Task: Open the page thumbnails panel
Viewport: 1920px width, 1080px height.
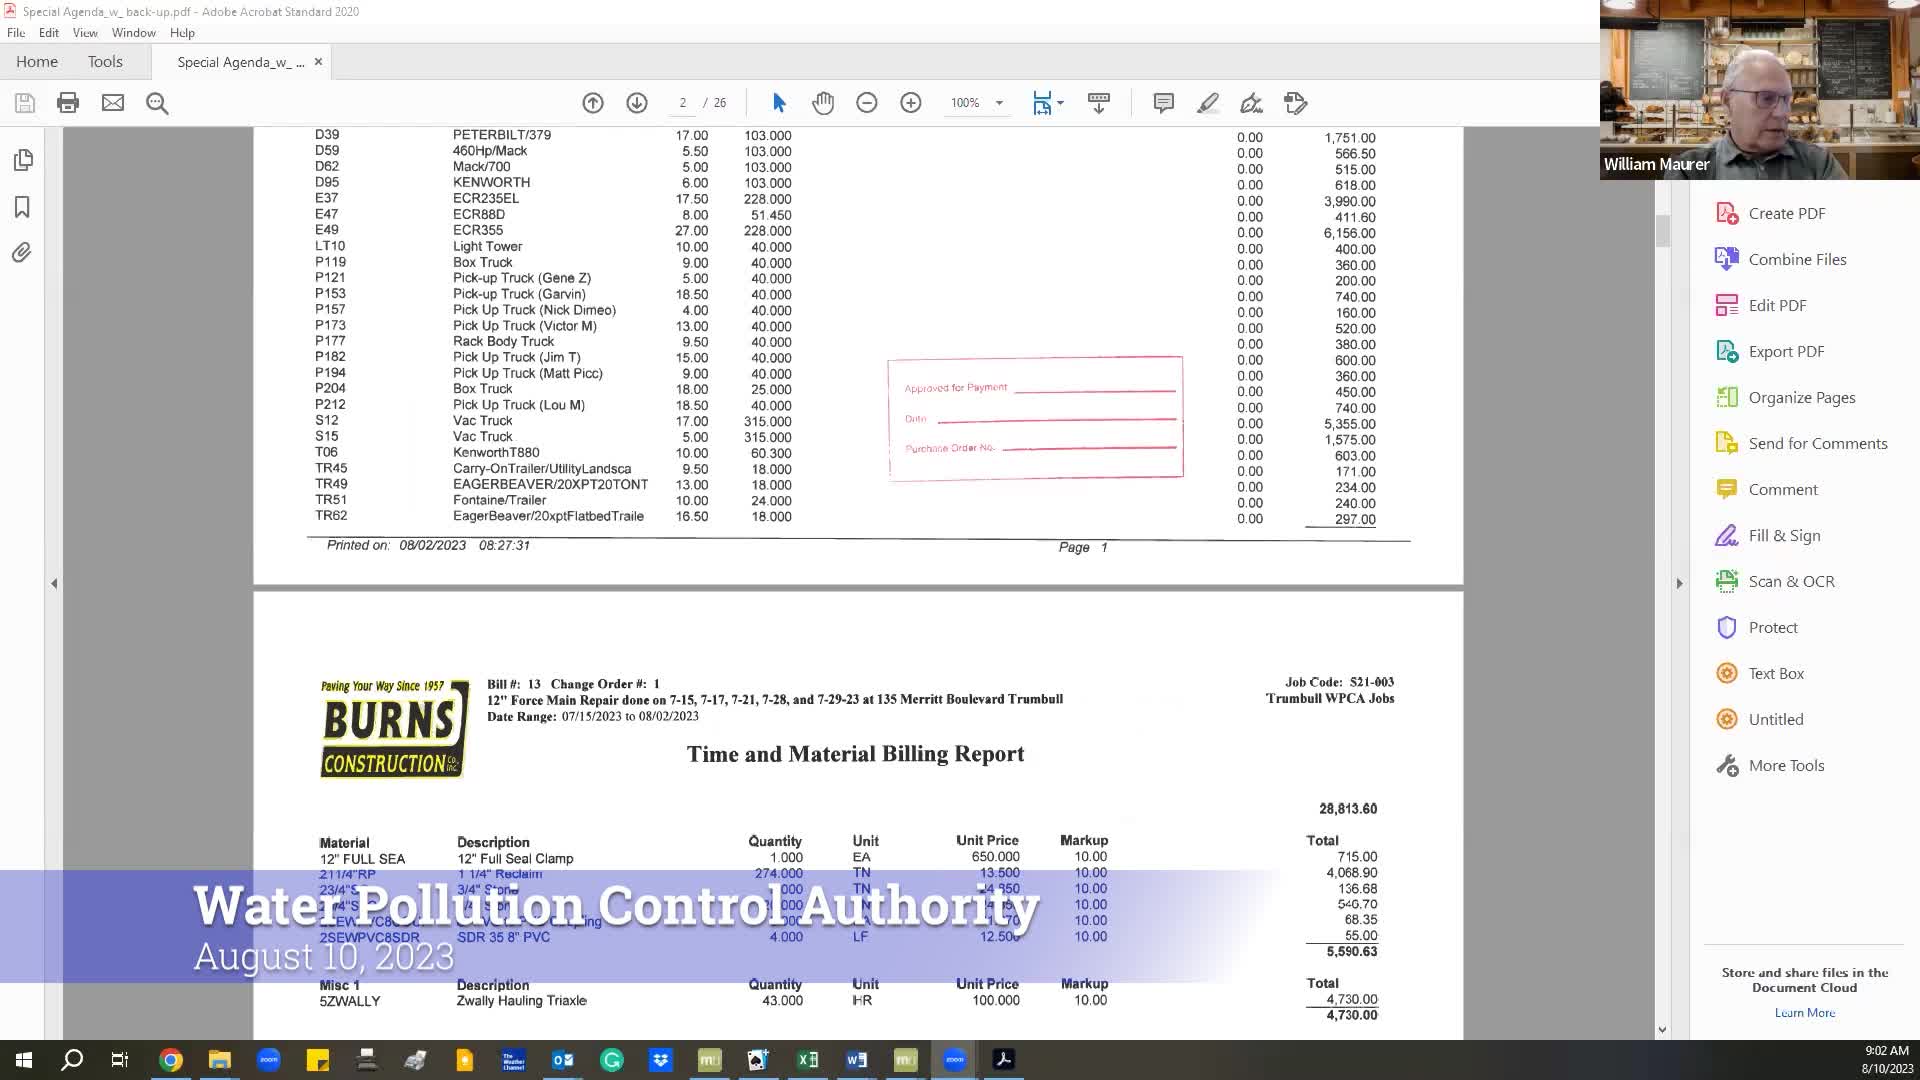Action: [x=22, y=160]
